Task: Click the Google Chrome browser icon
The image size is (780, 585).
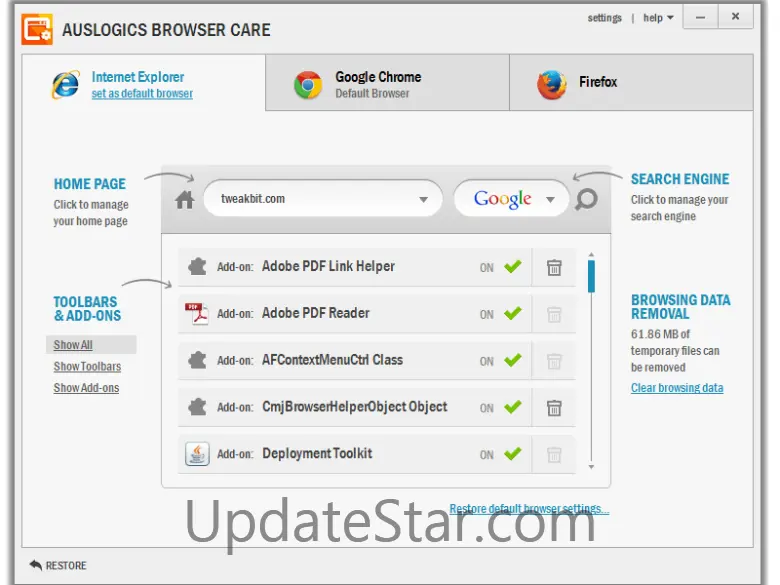Action: click(x=308, y=85)
